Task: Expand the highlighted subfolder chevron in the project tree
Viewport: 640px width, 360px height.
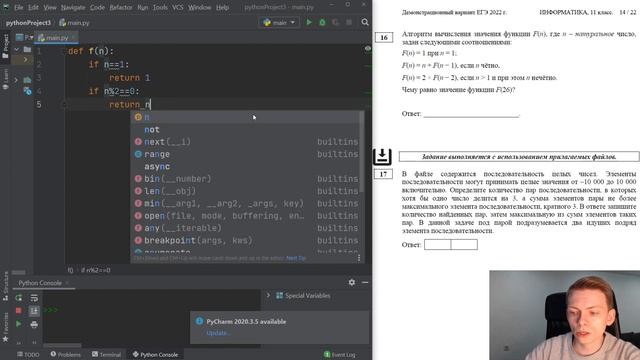Action: click(x=25, y=60)
